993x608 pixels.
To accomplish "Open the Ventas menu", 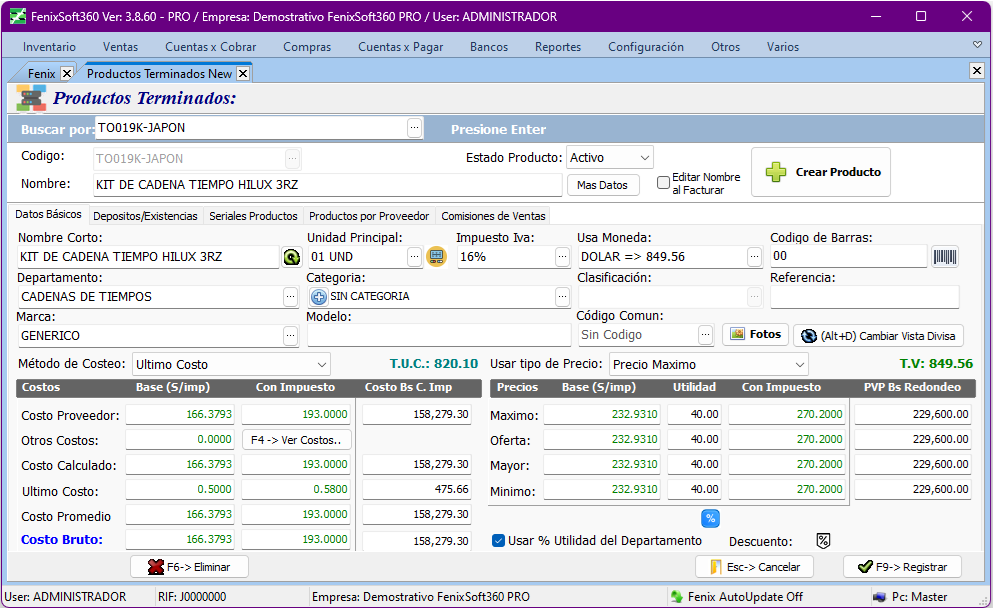I will pos(120,47).
